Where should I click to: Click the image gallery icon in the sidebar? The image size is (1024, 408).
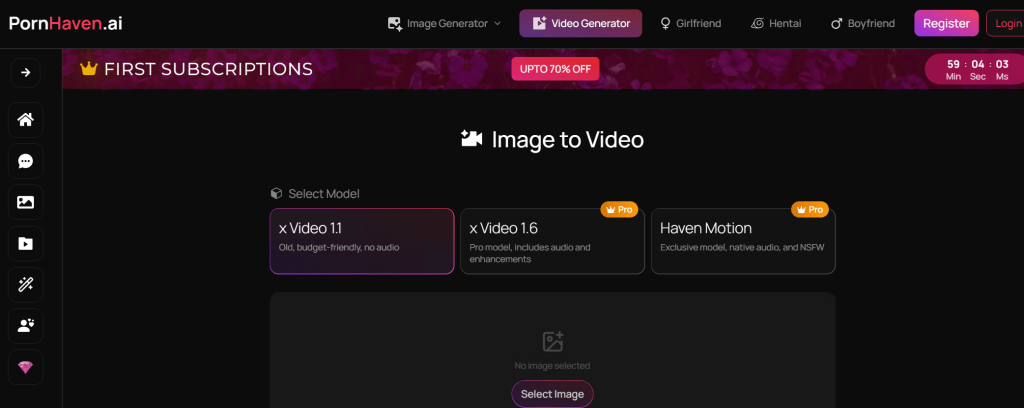[25, 202]
